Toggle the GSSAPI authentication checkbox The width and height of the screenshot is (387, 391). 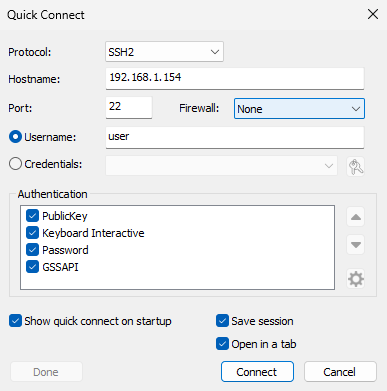point(32,267)
